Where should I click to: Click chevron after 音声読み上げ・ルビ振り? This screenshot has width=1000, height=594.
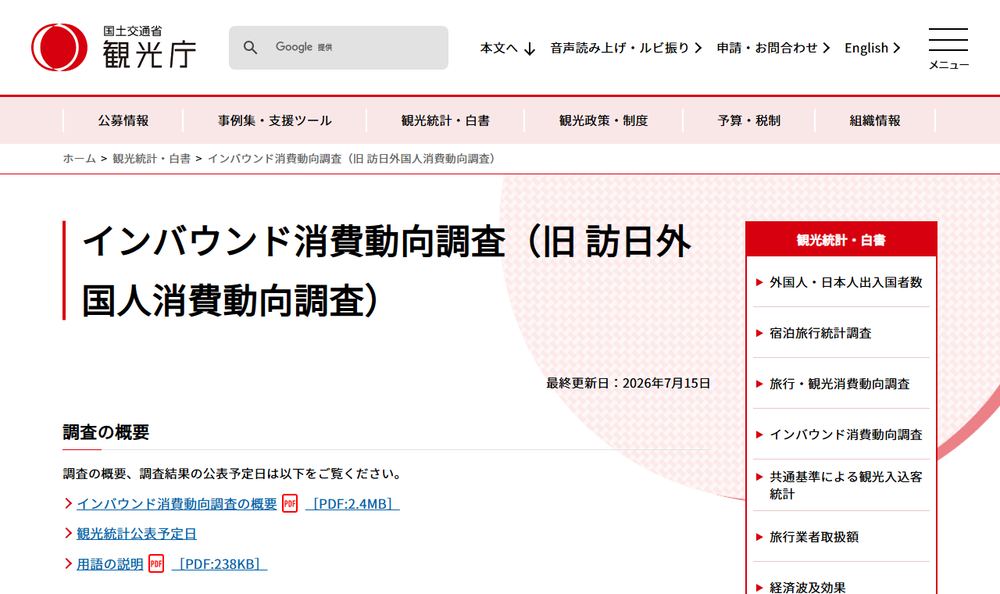[698, 48]
